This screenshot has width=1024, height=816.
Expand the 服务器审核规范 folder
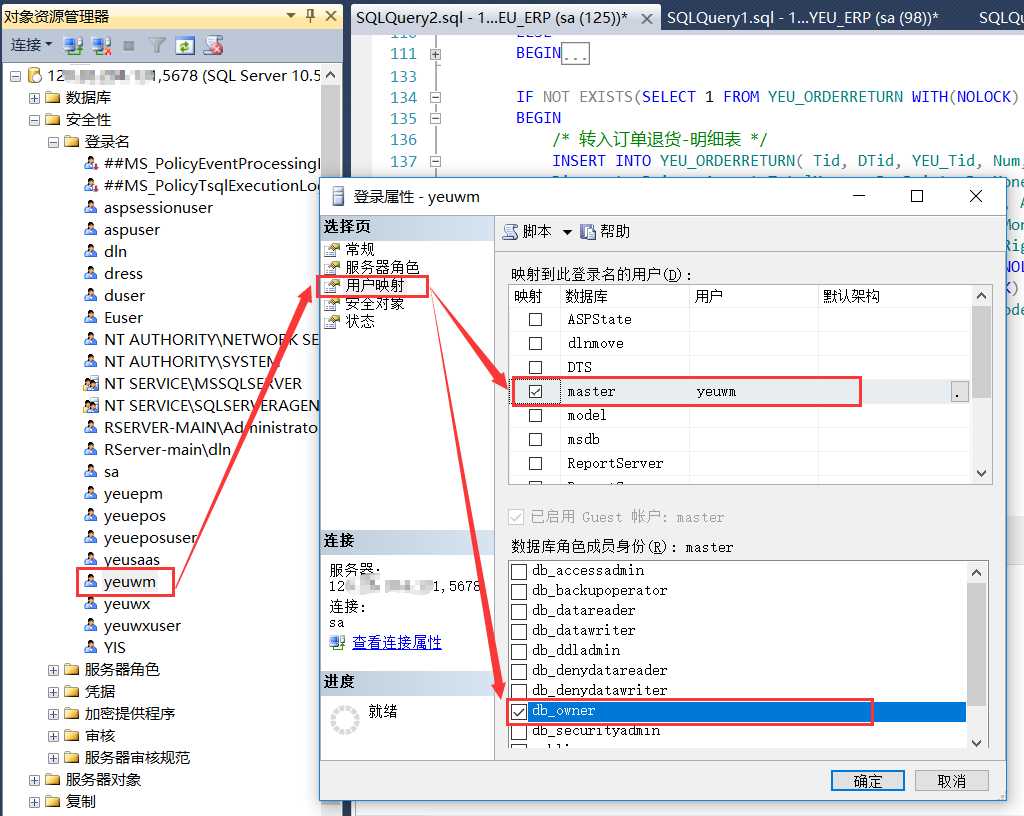click(54, 759)
